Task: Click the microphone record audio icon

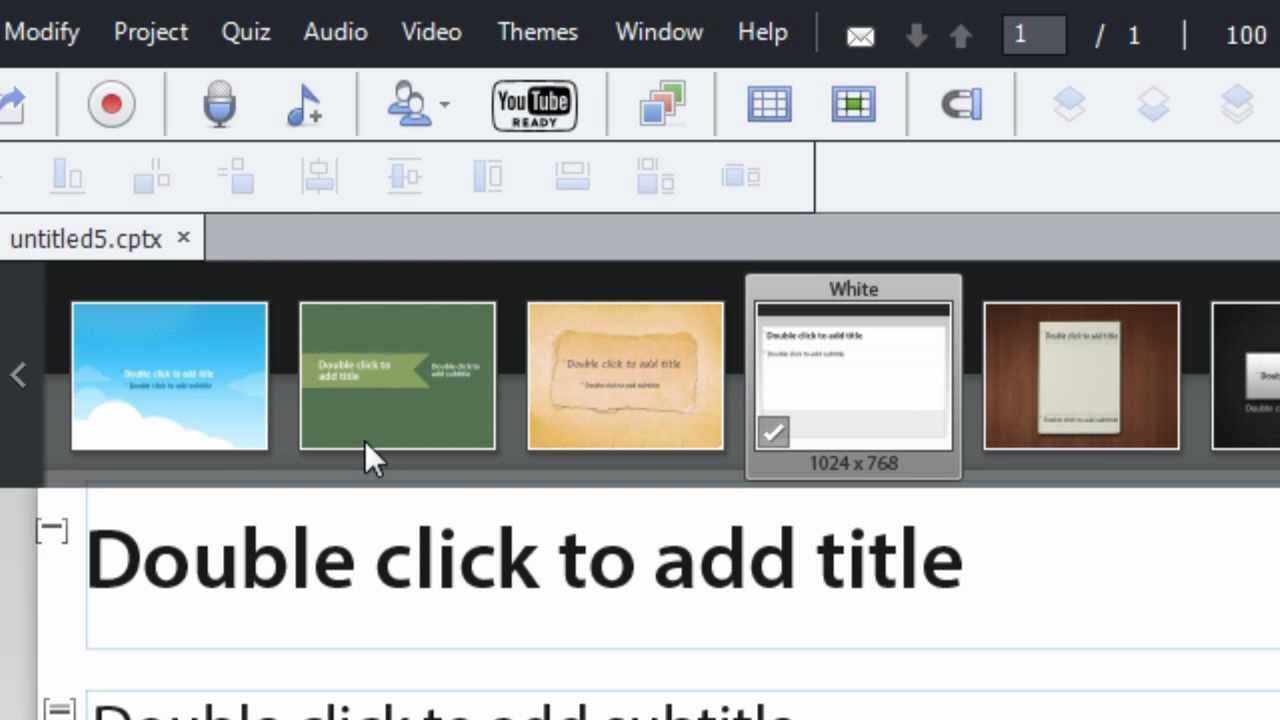Action: (219, 104)
